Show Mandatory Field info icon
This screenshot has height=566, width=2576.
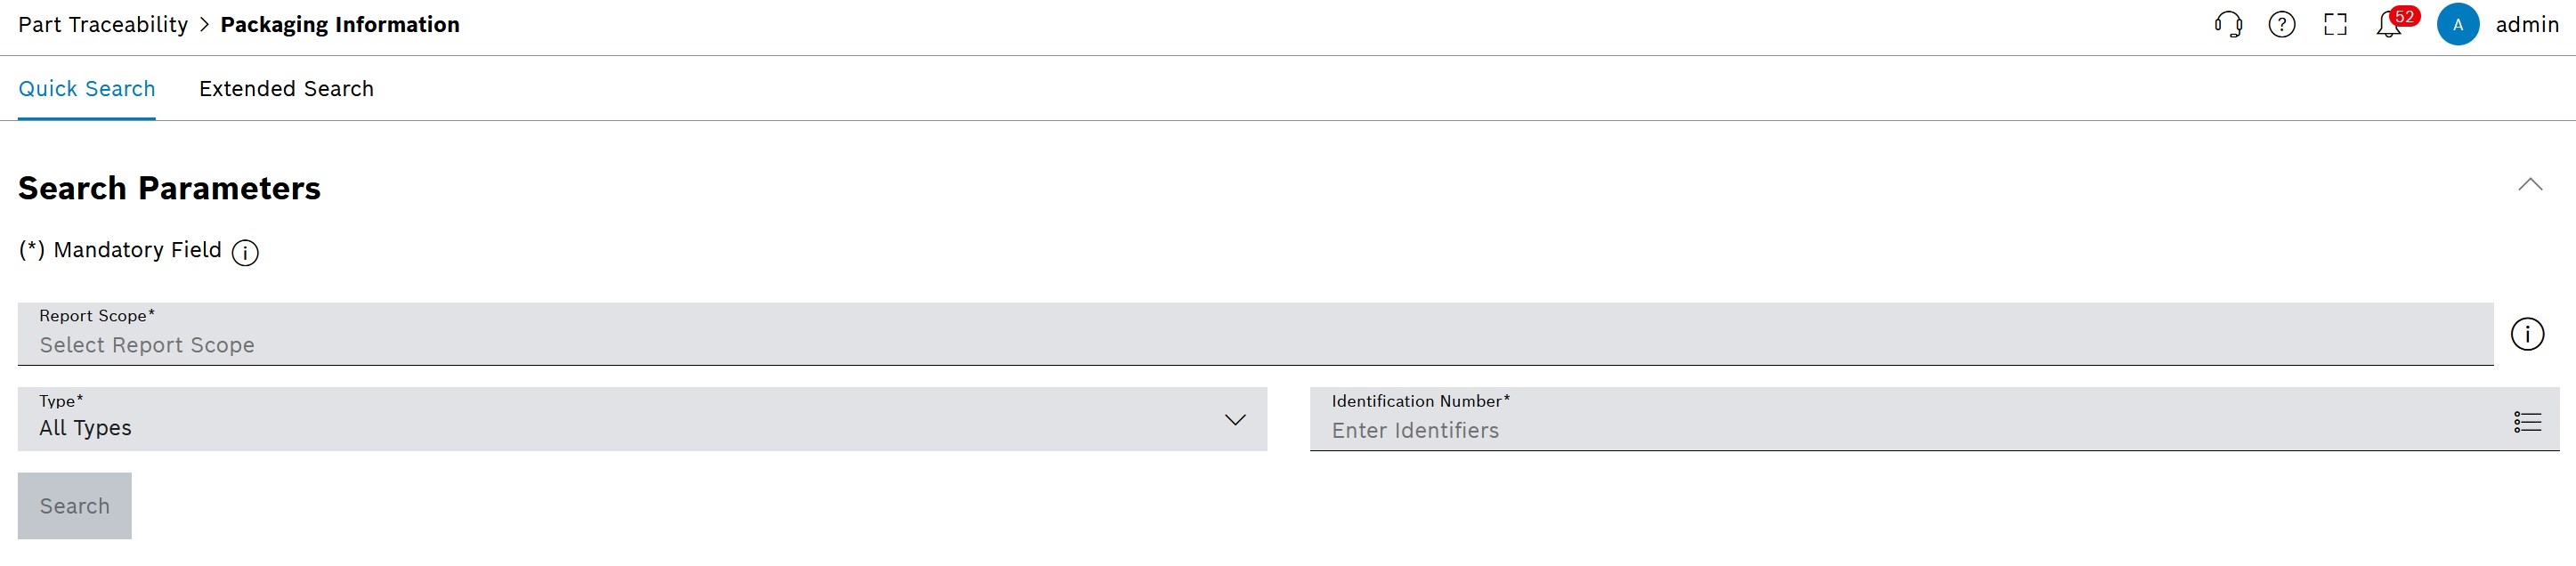(x=245, y=253)
